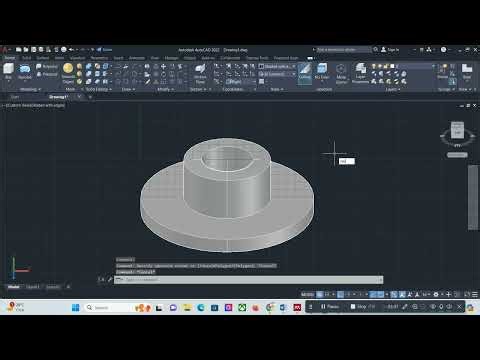
Task: Click the right-side vertical scrollbar
Action: click(473, 197)
